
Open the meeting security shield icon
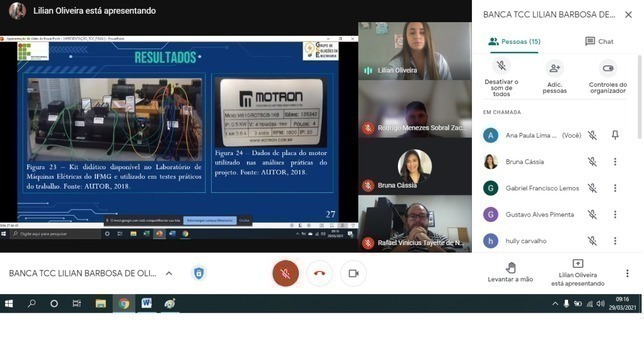(x=199, y=273)
